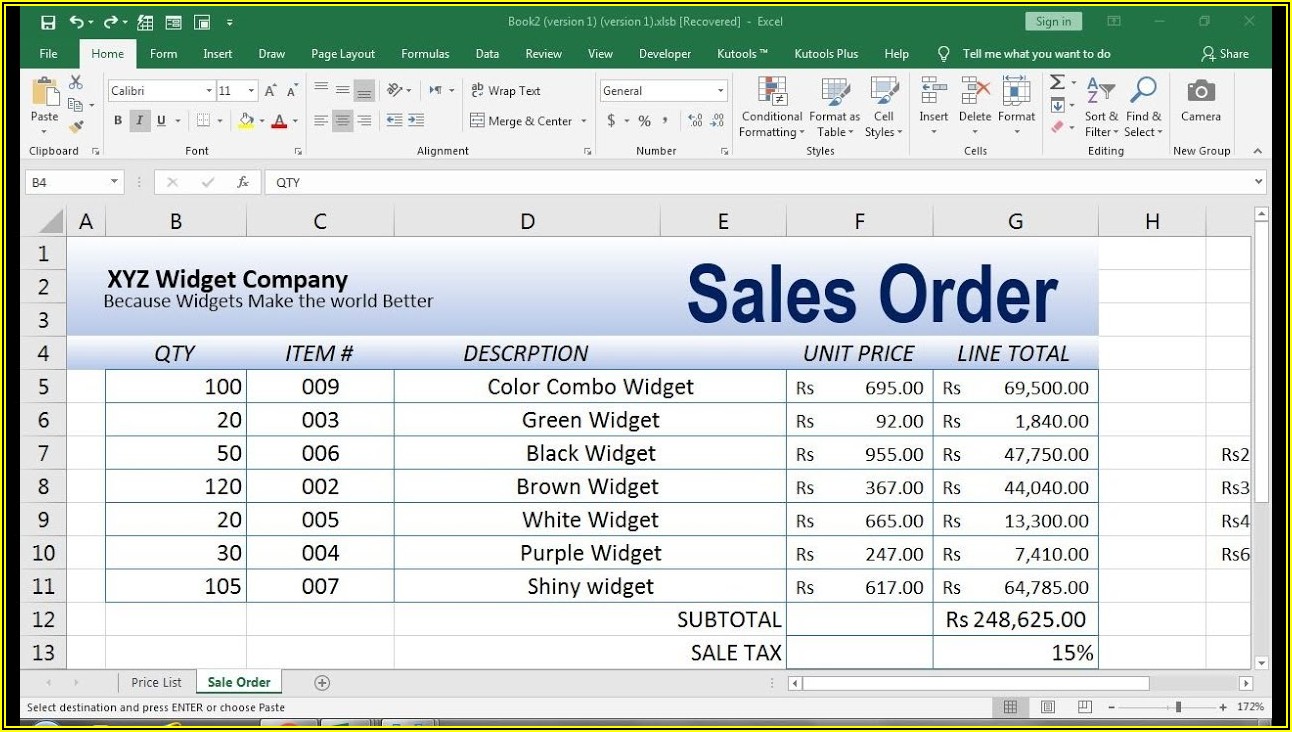Click the Share button
Image resolution: width=1292 pixels, height=732 pixels.
click(x=1225, y=54)
